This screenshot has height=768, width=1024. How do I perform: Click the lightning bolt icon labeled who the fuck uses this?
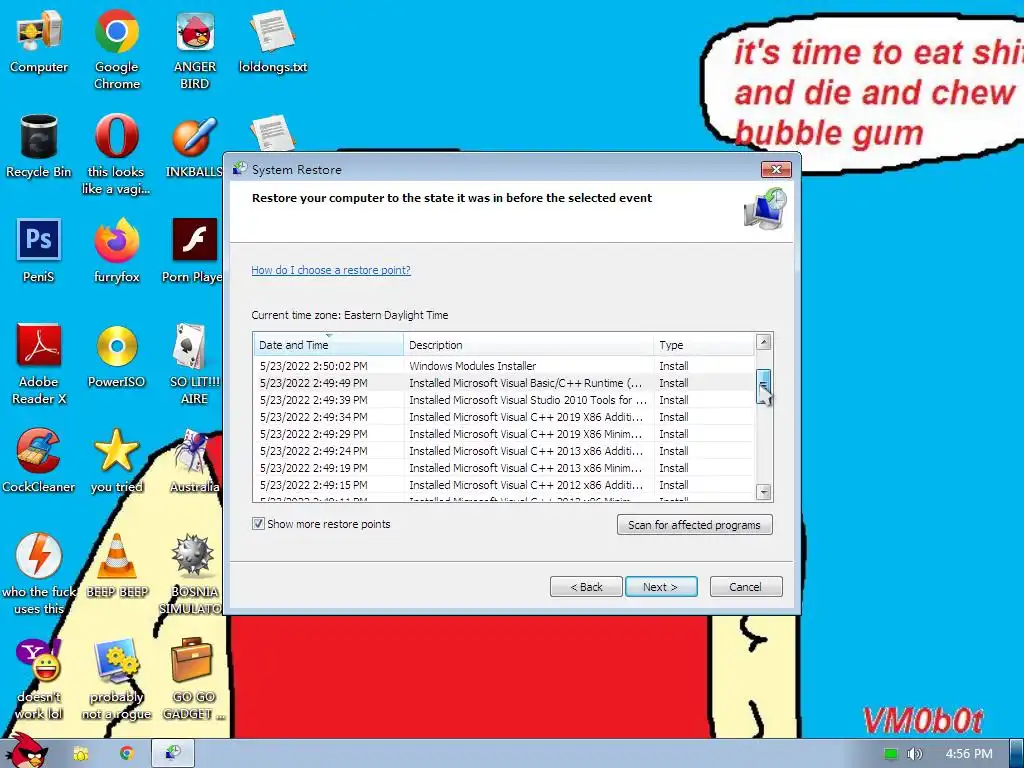click(39, 573)
